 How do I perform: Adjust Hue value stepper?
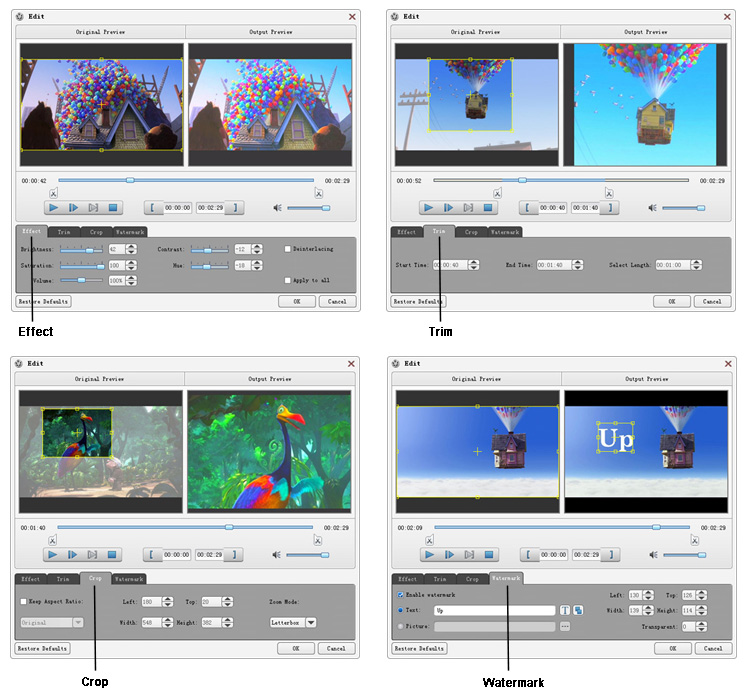(x=257, y=265)
